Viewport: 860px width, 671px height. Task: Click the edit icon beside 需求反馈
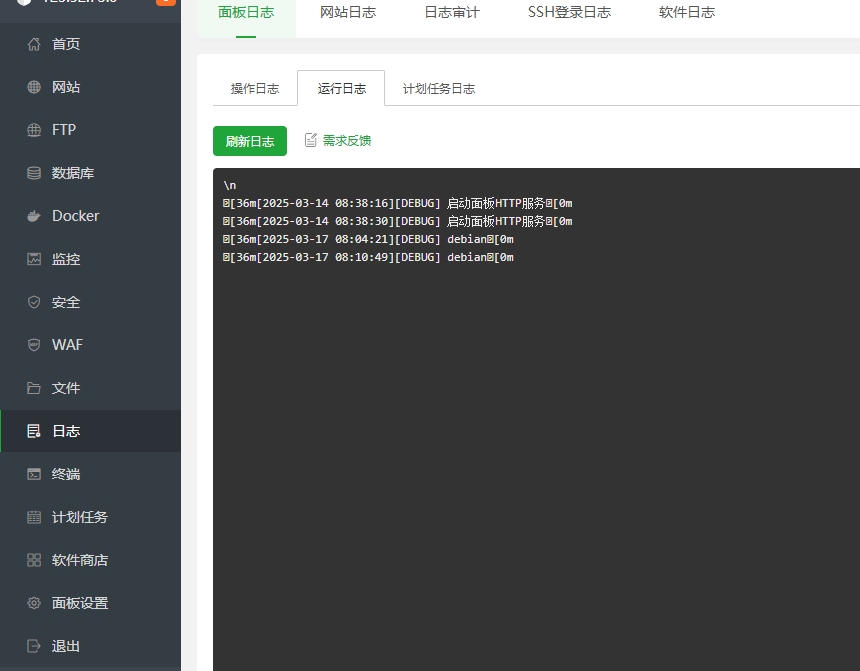(x=310, y=140)
